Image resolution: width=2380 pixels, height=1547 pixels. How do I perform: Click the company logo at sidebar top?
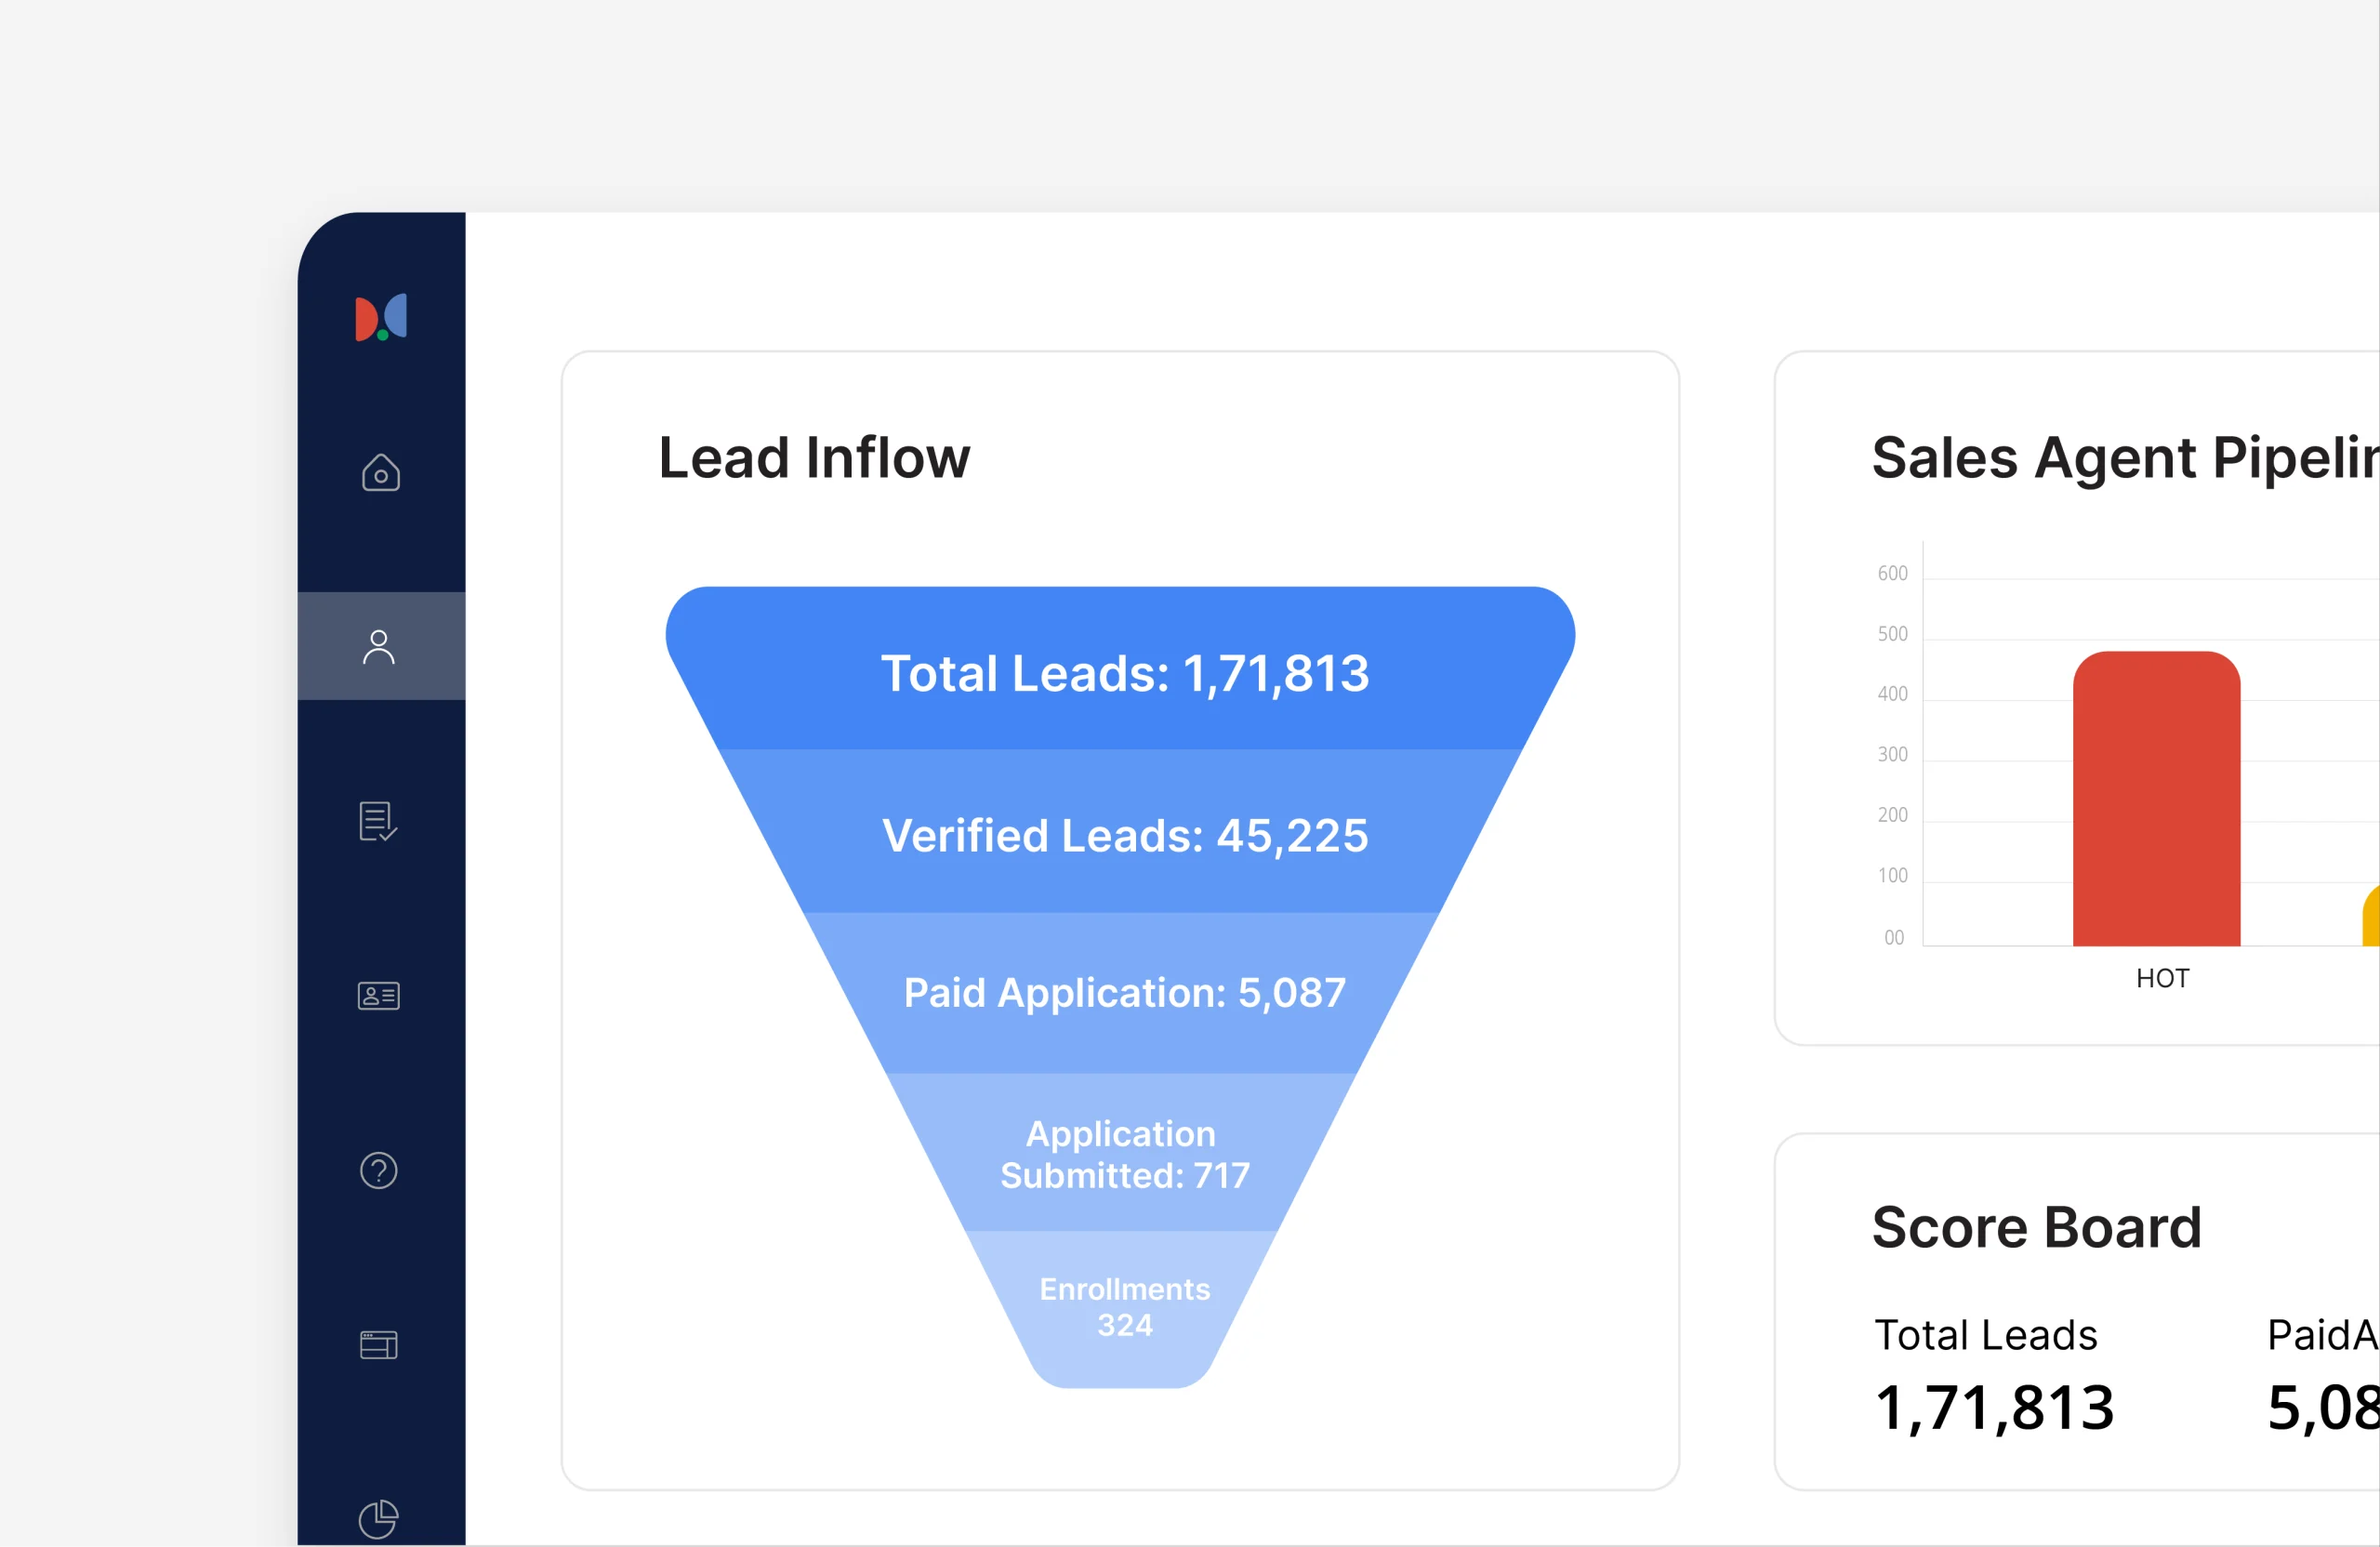381,318
